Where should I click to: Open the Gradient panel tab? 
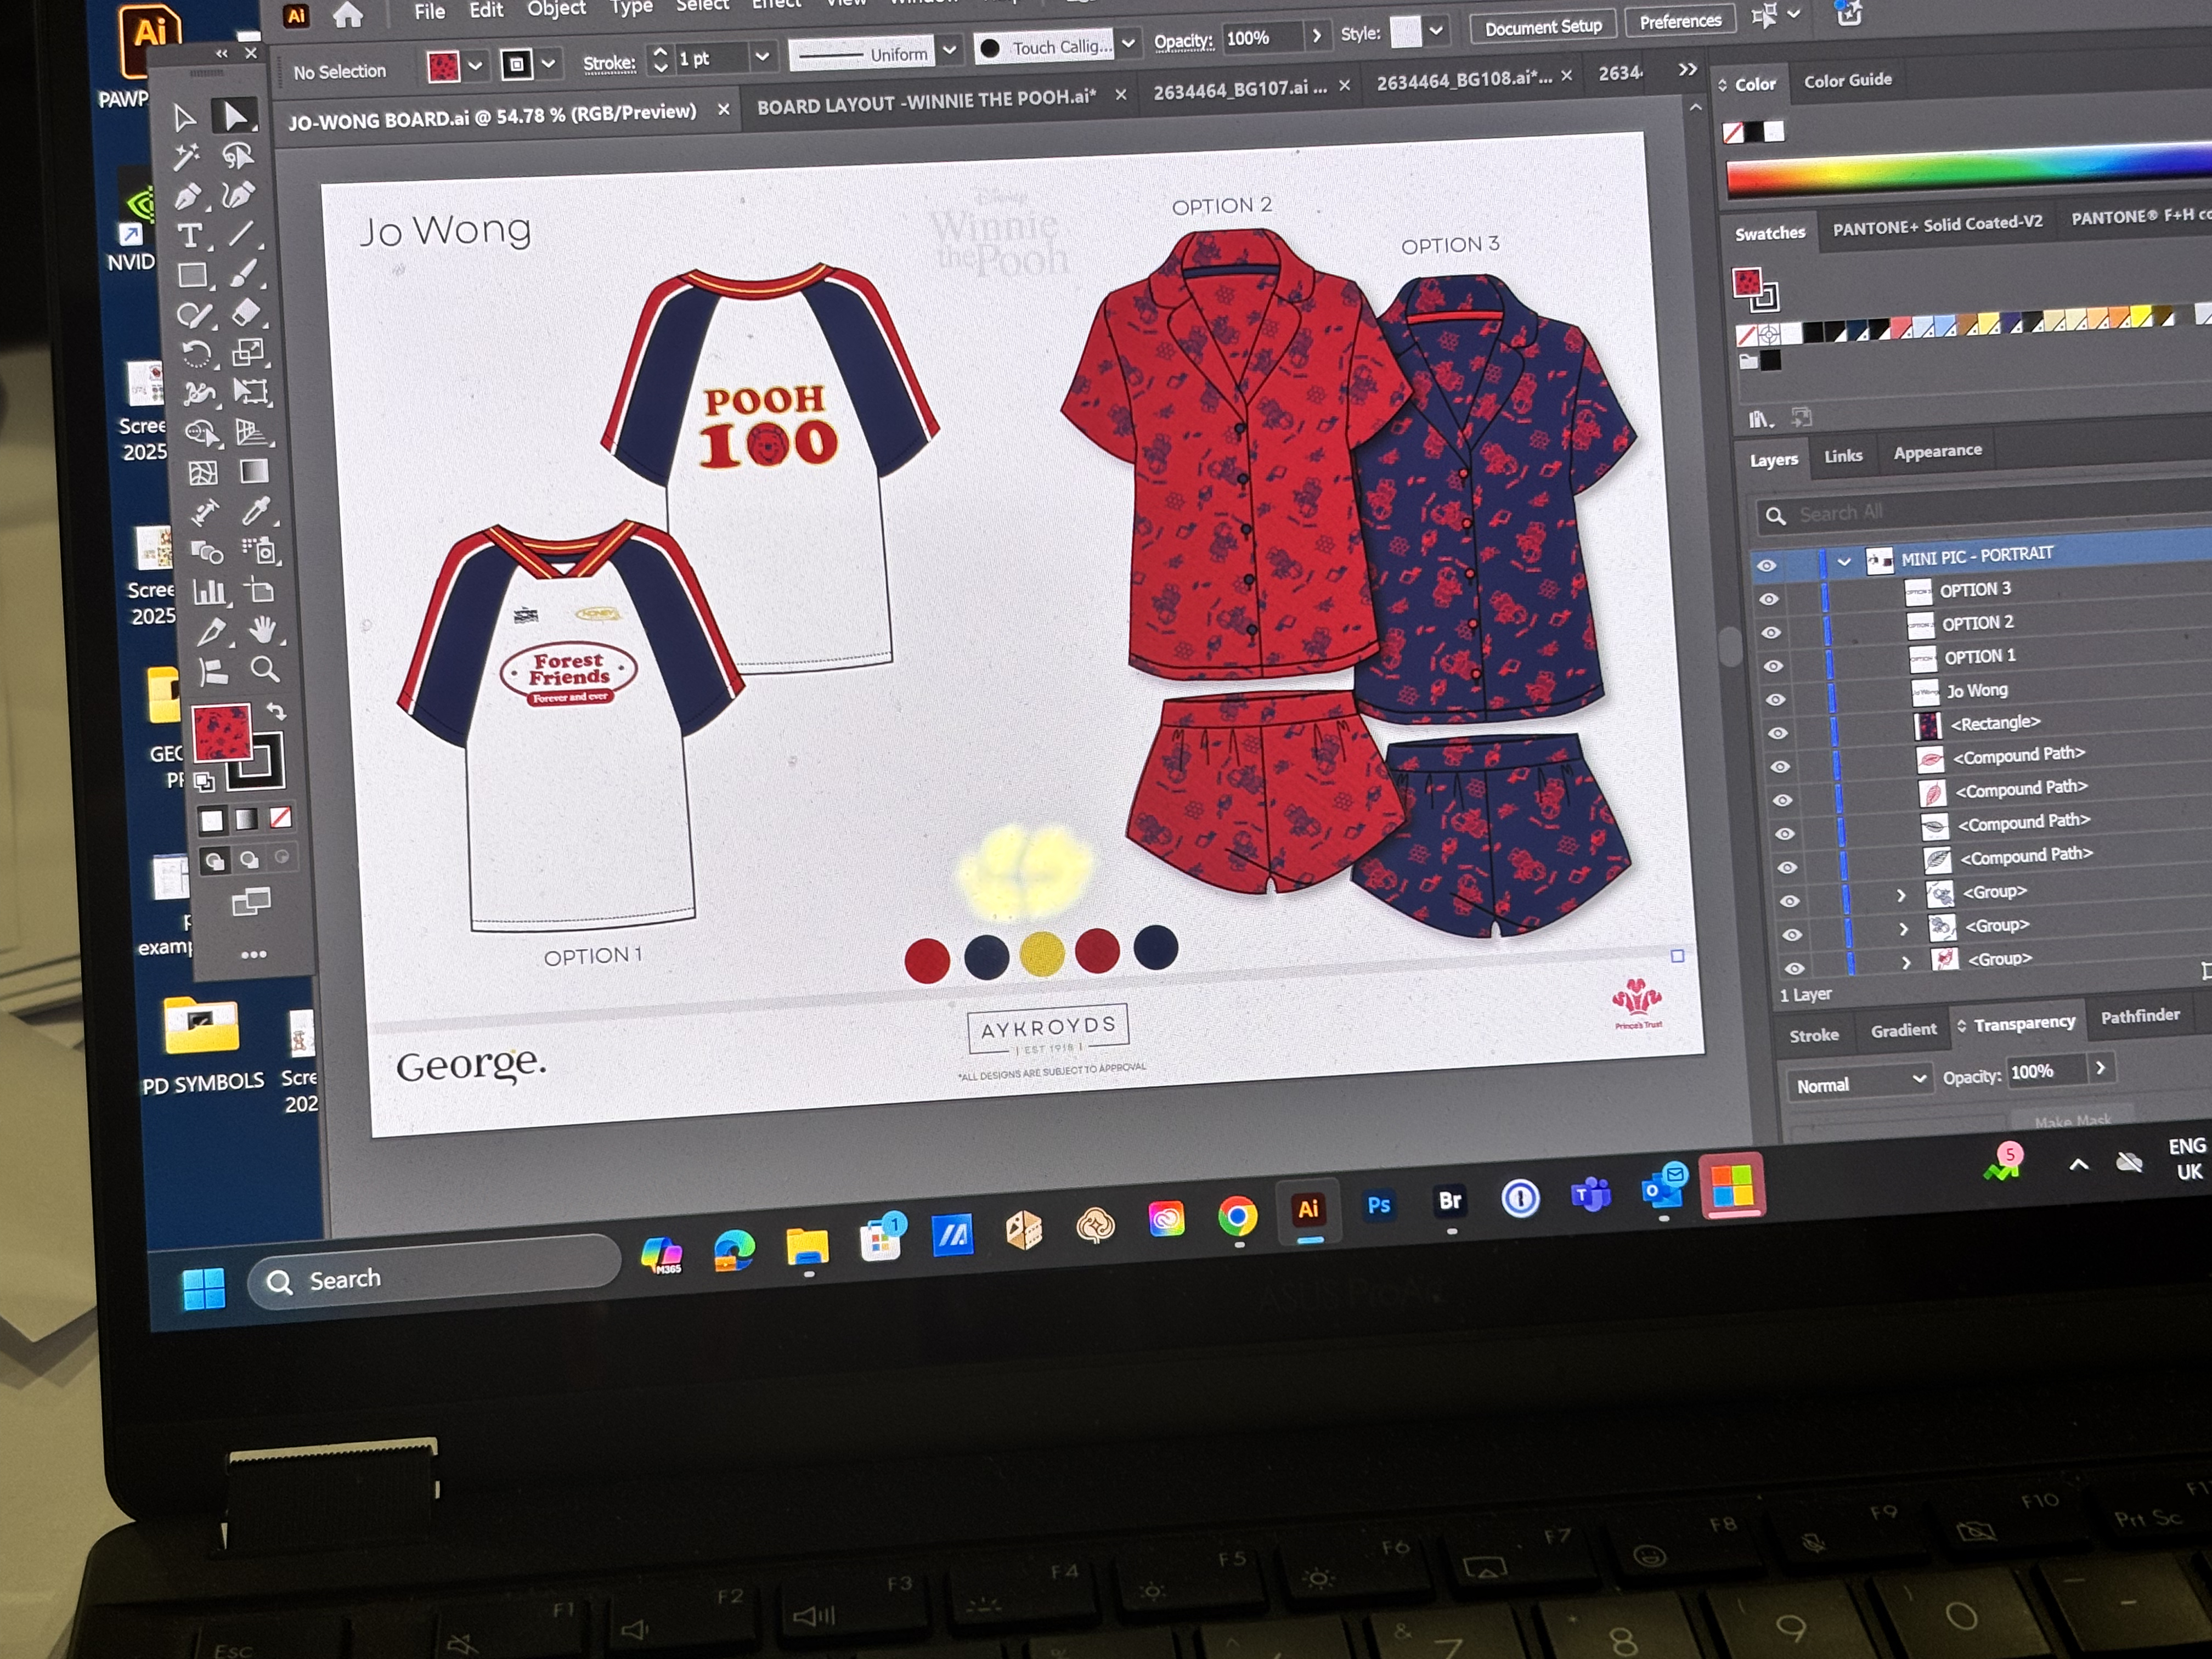tap(1903, 1029)
